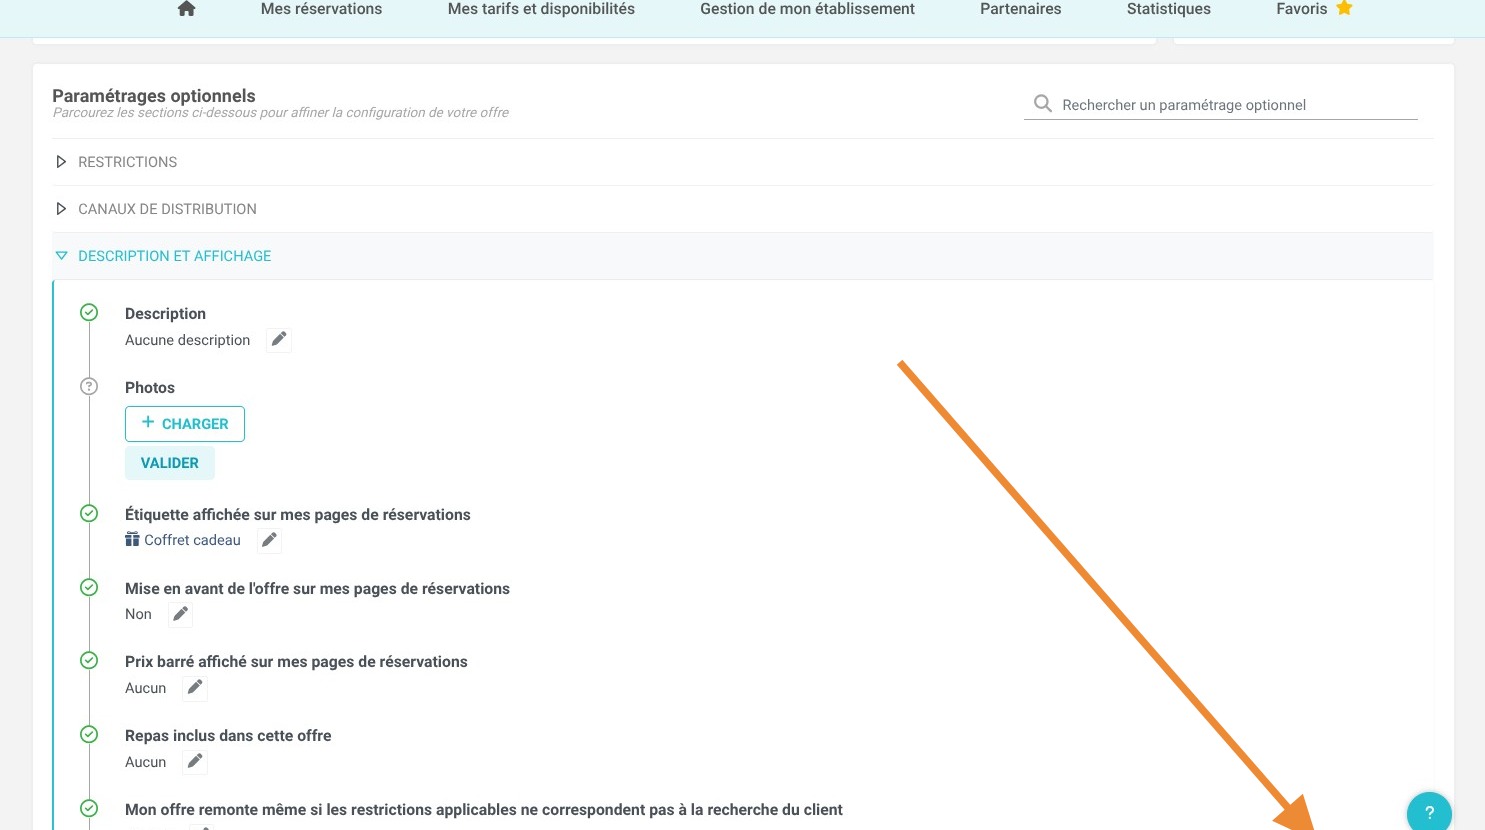
Task: Click the green check beside Mise en avant
Action: point(89,587)
